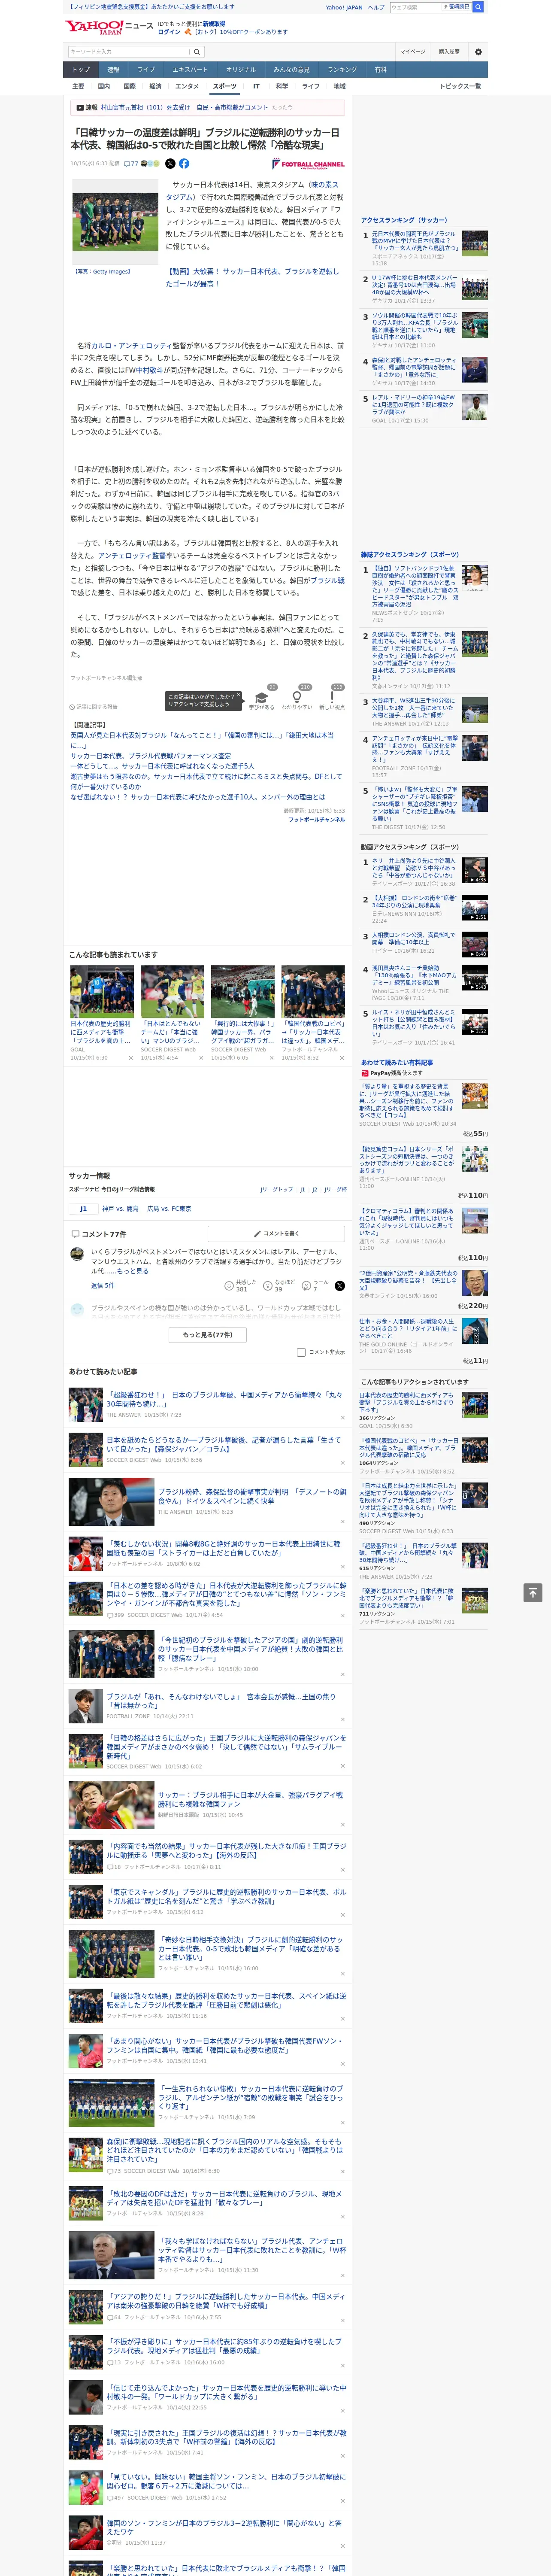This screenshot has height=2576, width=551.
Task: Select the スポーツ category tab
Action: 224,87
